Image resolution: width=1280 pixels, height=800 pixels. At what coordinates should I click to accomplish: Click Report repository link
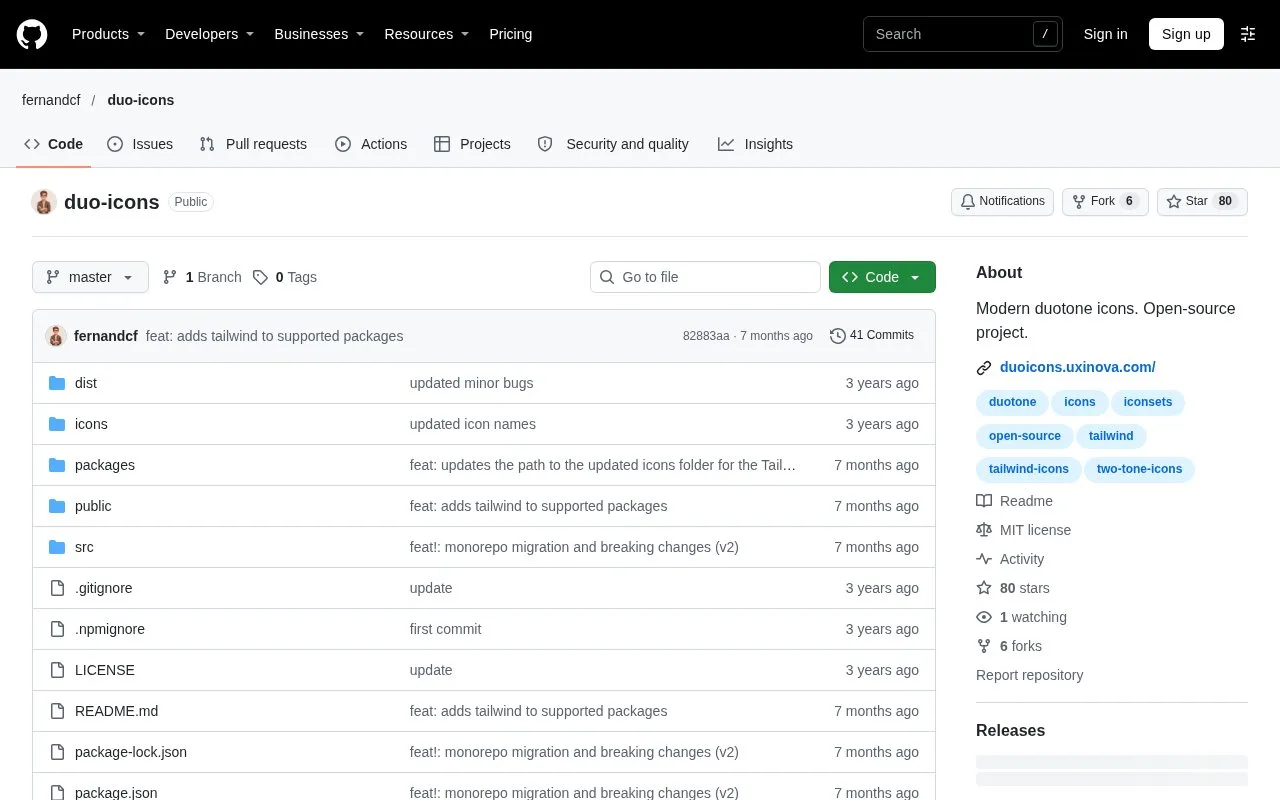pos(1029,675)
